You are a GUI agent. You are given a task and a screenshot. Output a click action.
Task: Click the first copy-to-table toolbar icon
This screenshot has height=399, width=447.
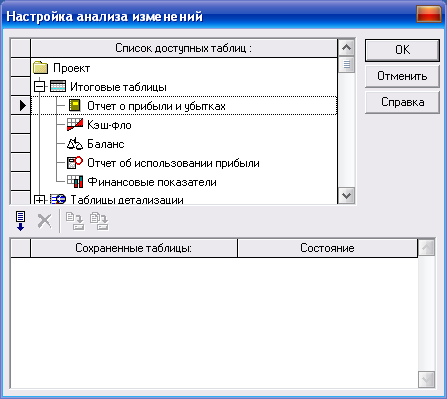(75, 221)
